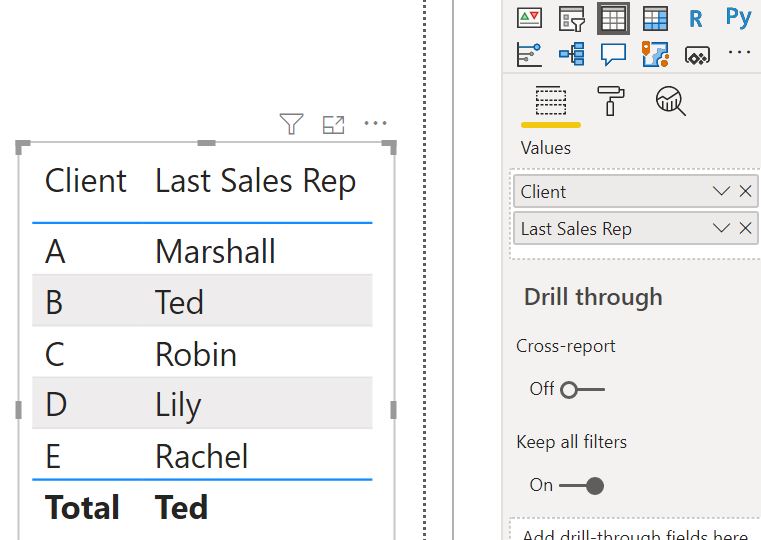Select the Power Apps visual icon

point(697,55)
